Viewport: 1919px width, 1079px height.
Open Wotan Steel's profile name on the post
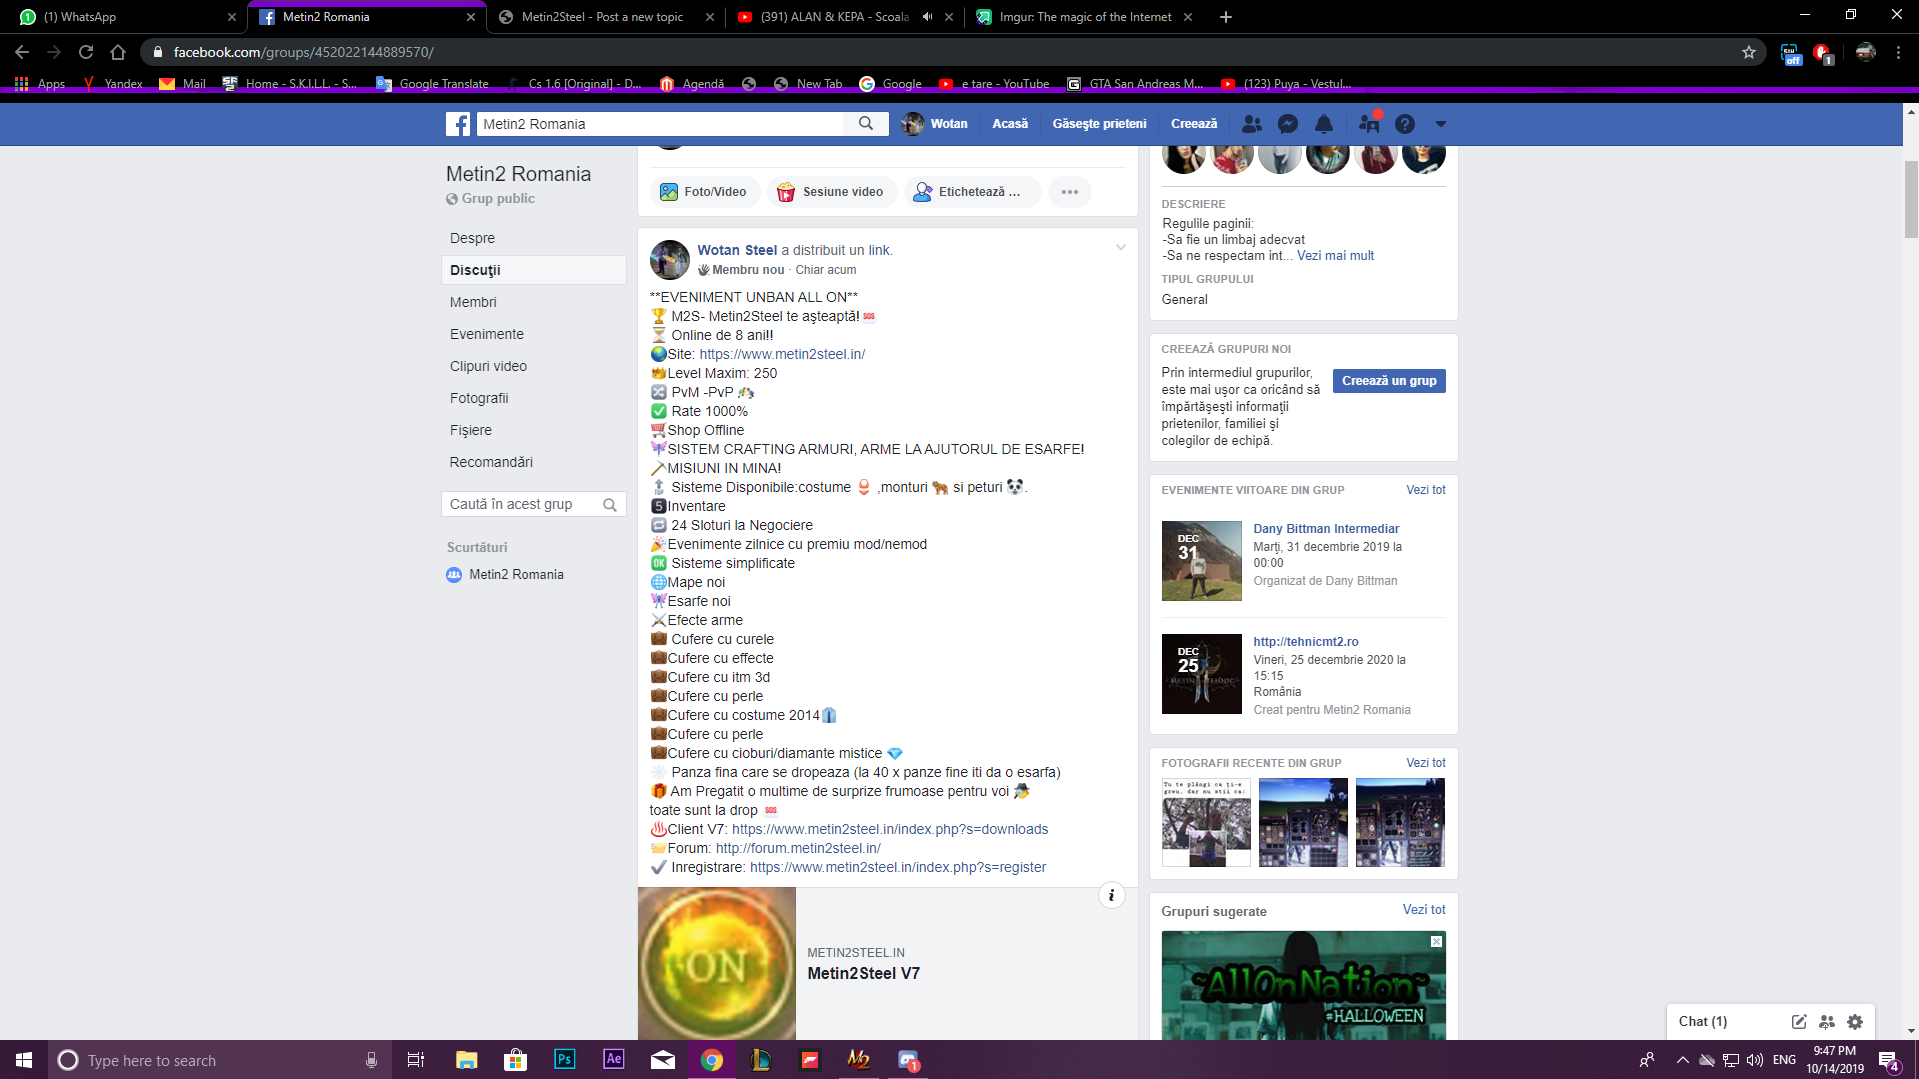tap(737, 250)
